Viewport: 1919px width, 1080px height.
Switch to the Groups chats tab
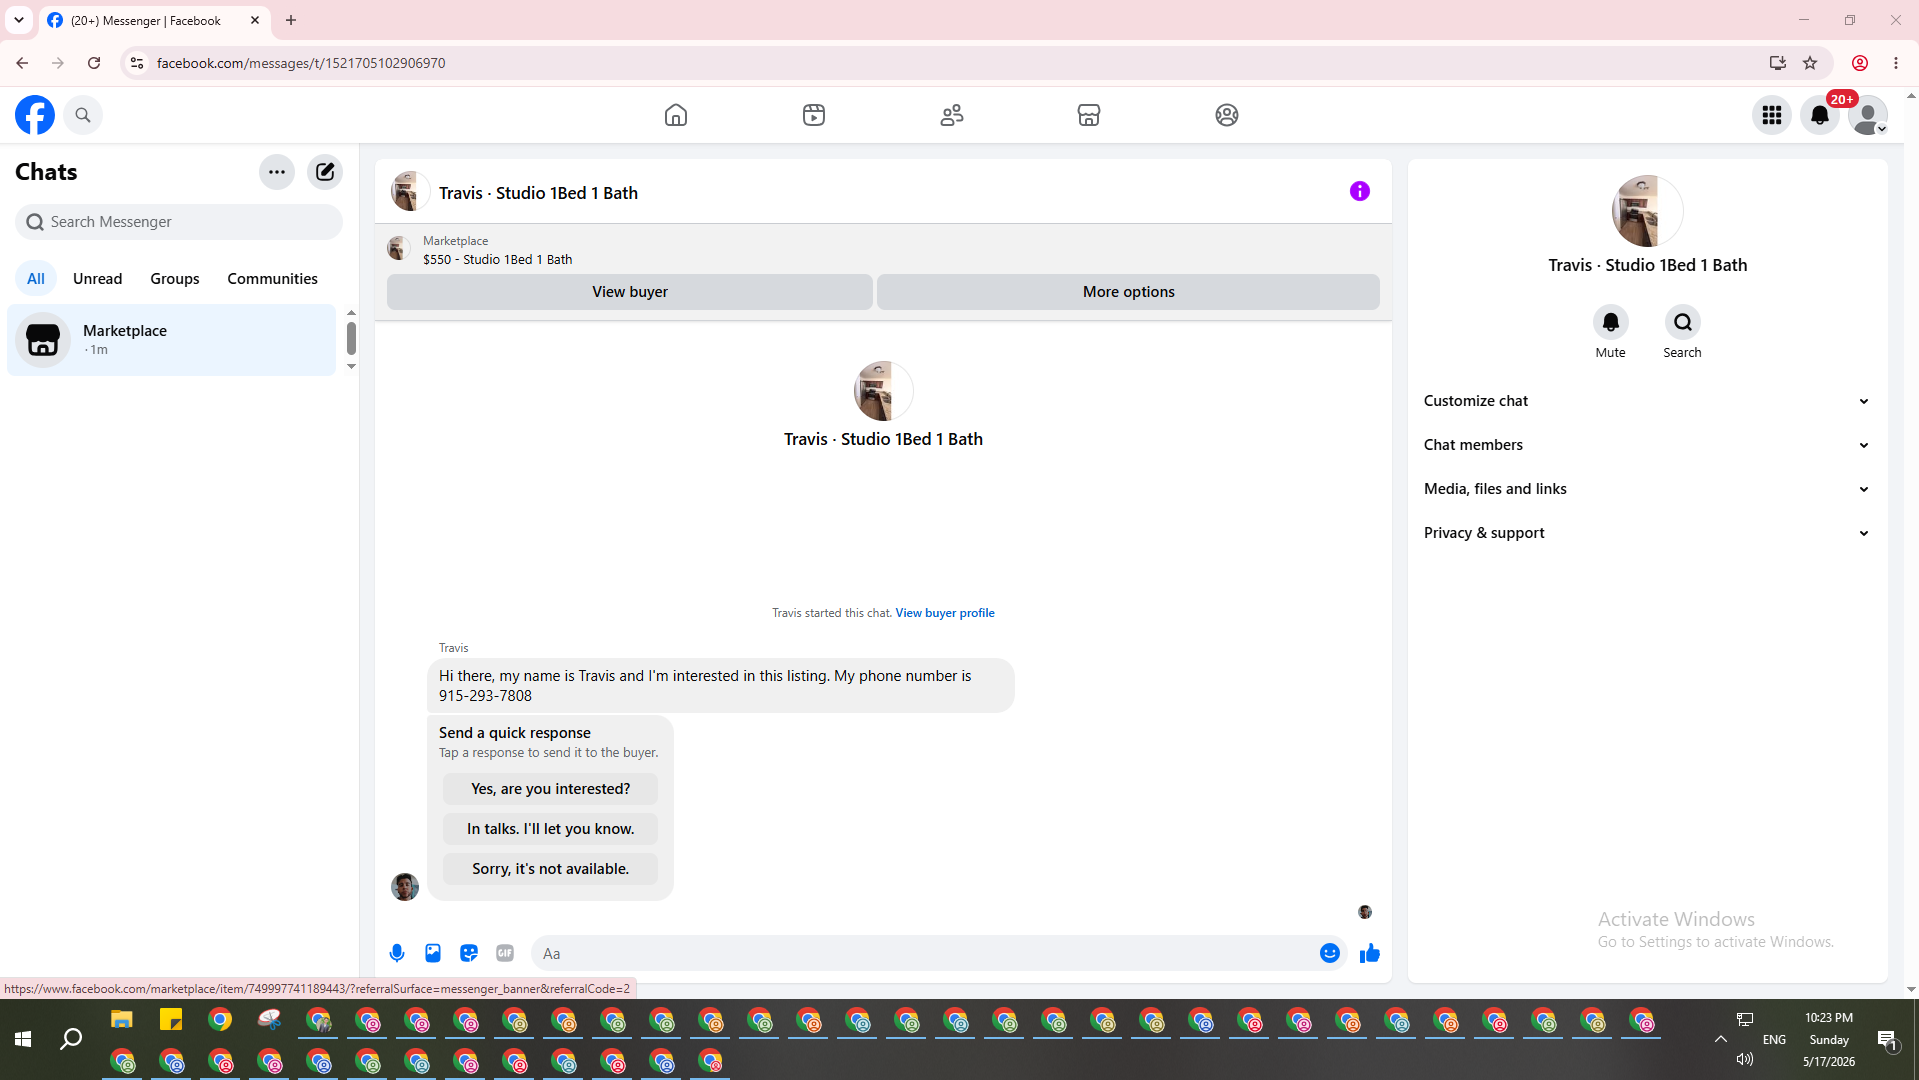(x=175, y=279)
